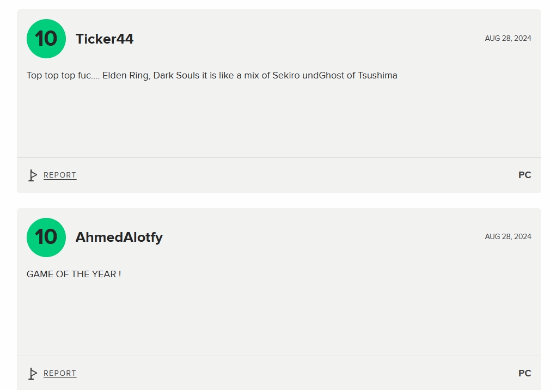550x390 pixels.
Task: Click the flag icon in AhmedAlotfy's review footer
Action: 32,374
